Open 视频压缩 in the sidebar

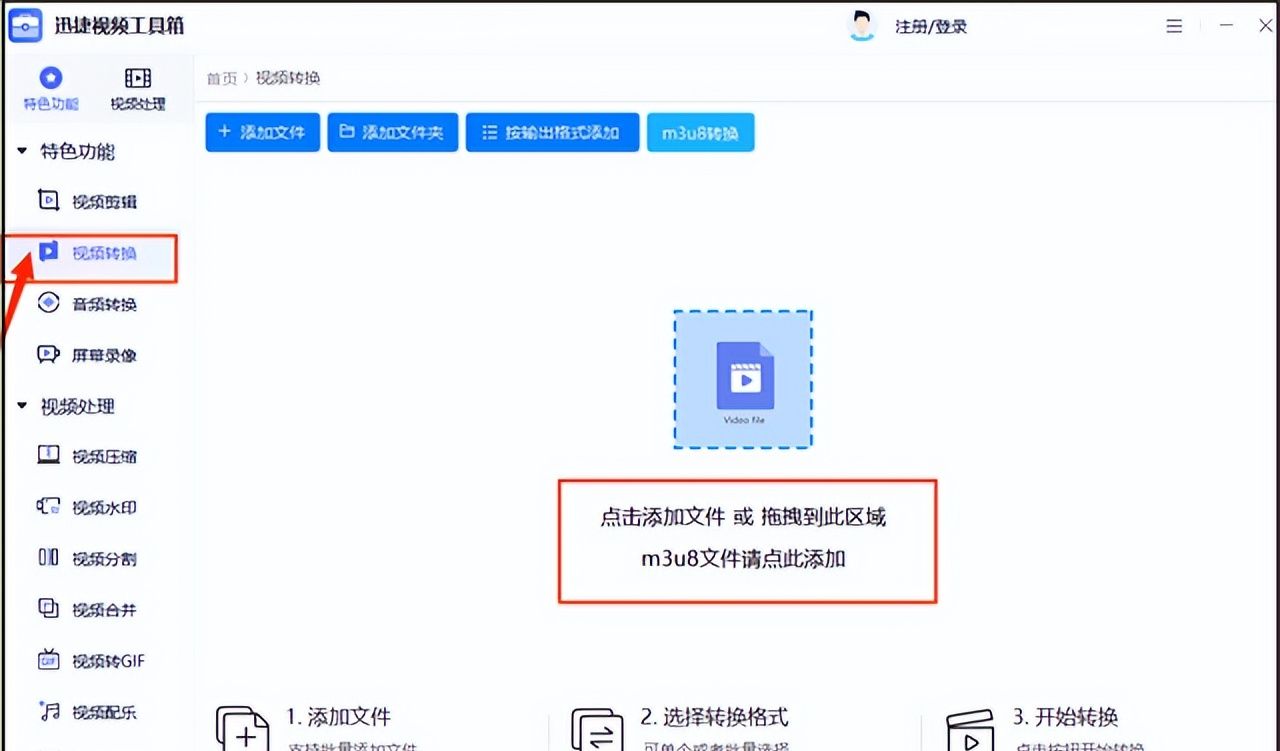(88, 457)
